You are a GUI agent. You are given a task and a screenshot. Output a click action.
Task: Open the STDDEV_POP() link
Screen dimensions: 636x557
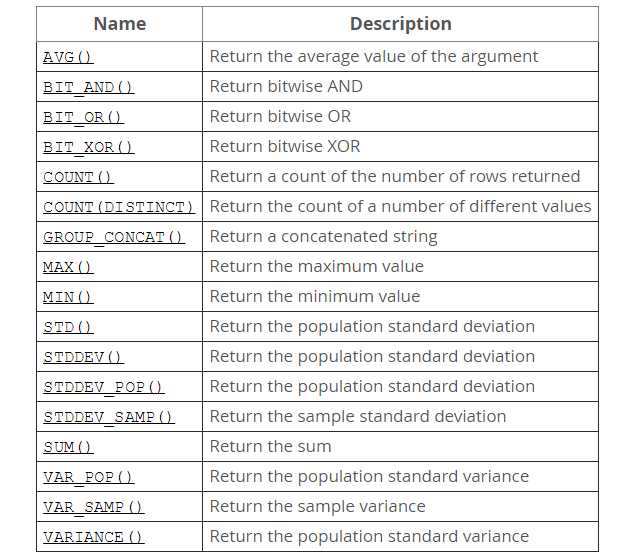pyautogui.click(x=103, y=387)
